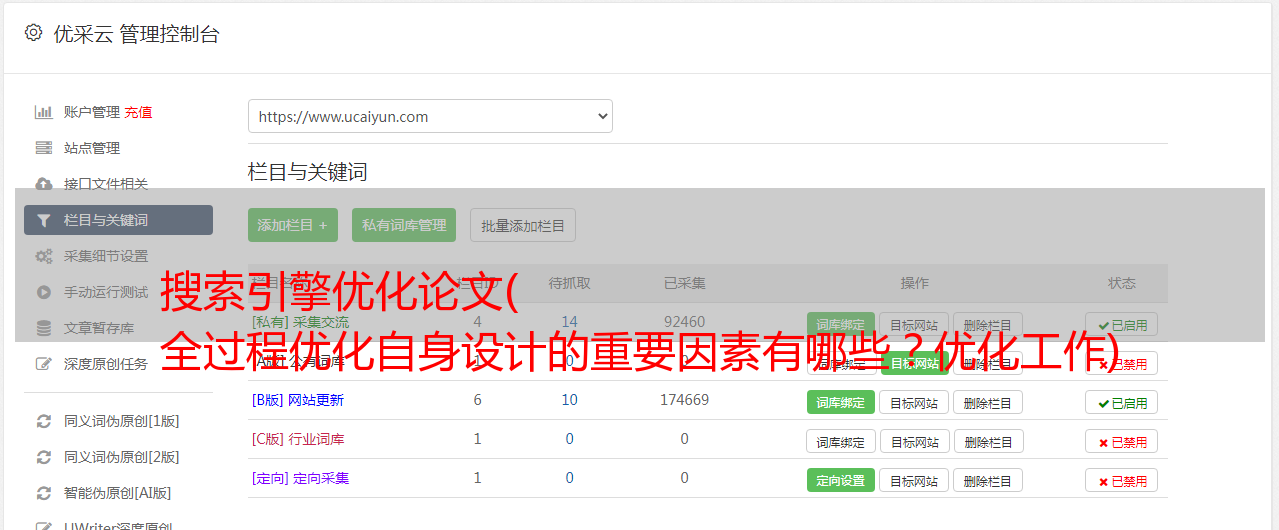
Task: Open the [C版] 行业词库 column link
Action: pos(298,439)
